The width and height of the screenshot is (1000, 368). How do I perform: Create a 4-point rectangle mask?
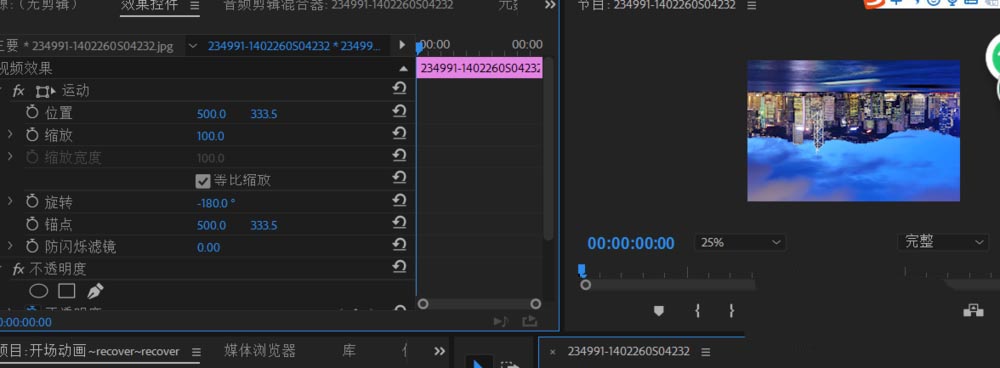pyautogui.click(x=67, y=291)
